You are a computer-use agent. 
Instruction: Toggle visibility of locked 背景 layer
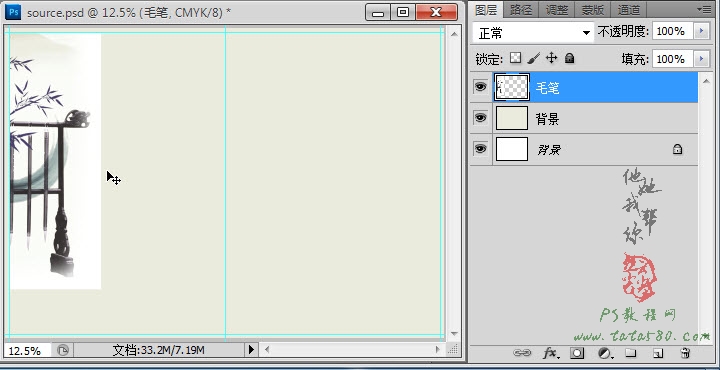click(480, 149)
